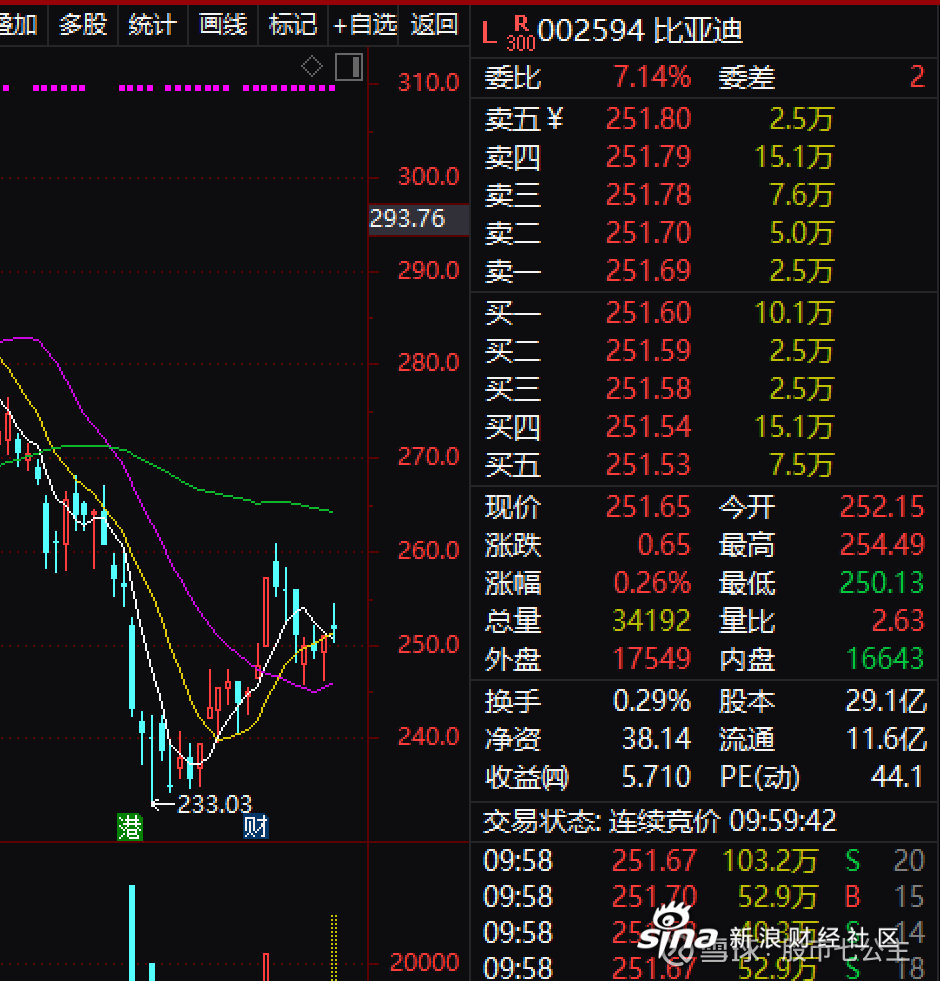Click the 外盘 value 17549

click(651, 659)
